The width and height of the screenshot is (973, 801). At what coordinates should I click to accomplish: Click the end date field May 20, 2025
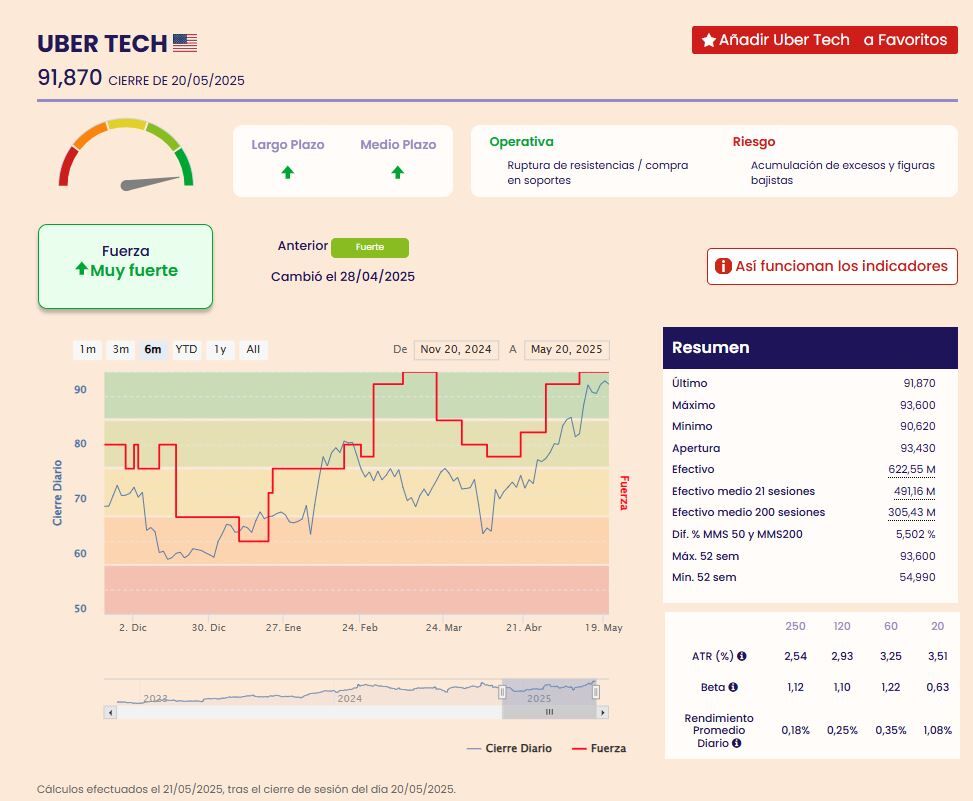coord(567,349)
